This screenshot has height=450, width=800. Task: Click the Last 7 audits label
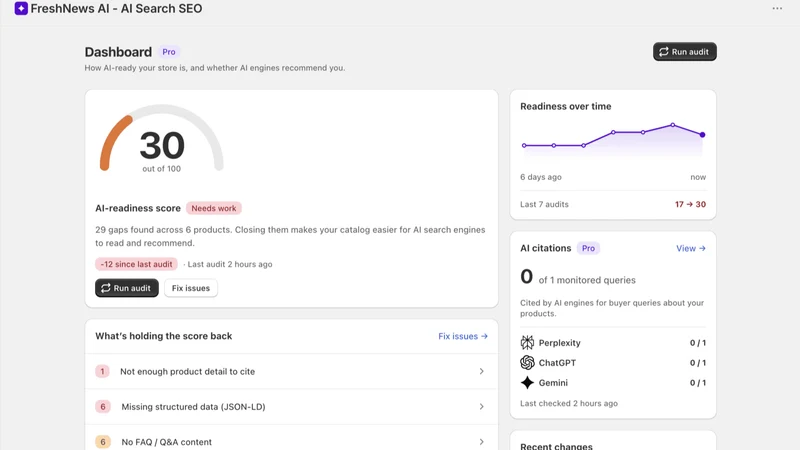(x=544, y=204)
